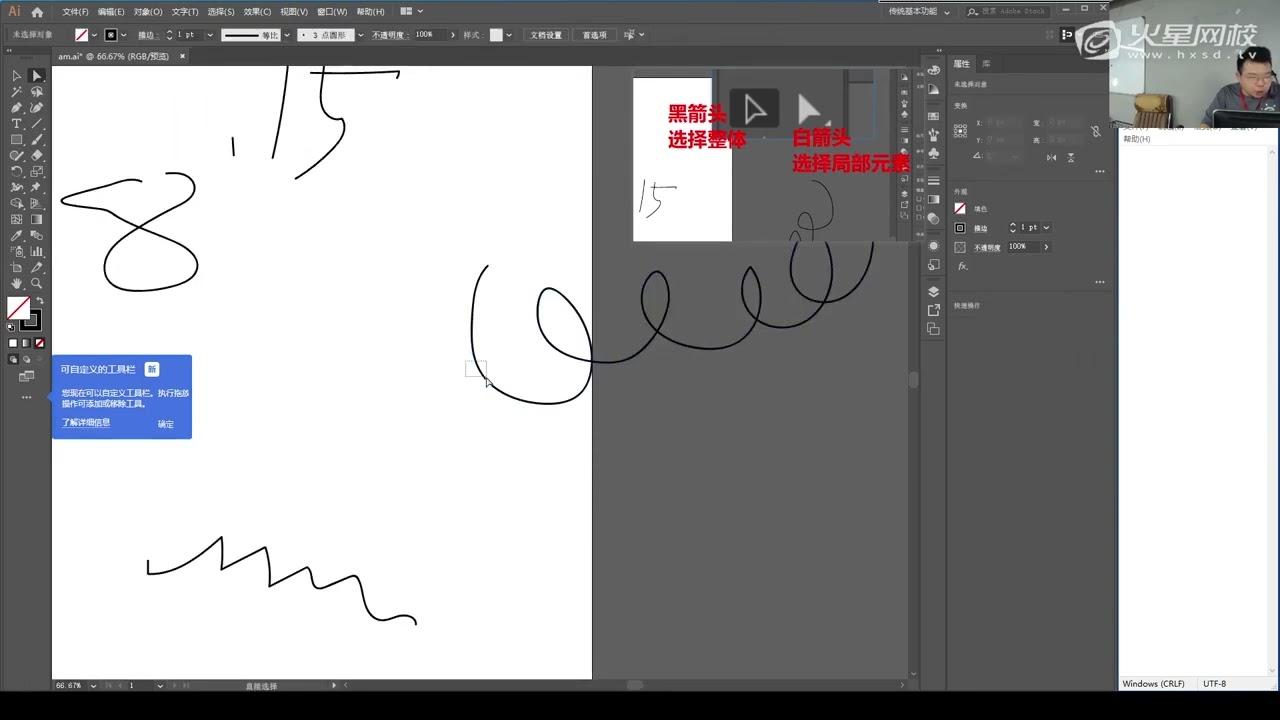This screenshot has height=720, width=1280.
Task: Select the Scale tool
Action: coord(37,172)
